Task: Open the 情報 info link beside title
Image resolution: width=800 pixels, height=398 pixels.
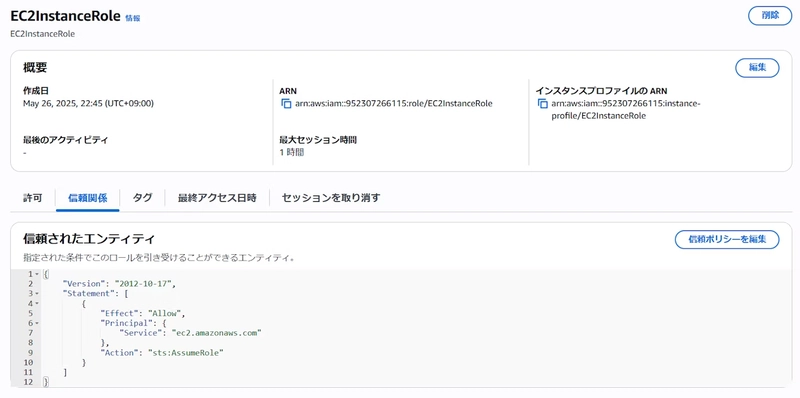Action: [133, 18]
